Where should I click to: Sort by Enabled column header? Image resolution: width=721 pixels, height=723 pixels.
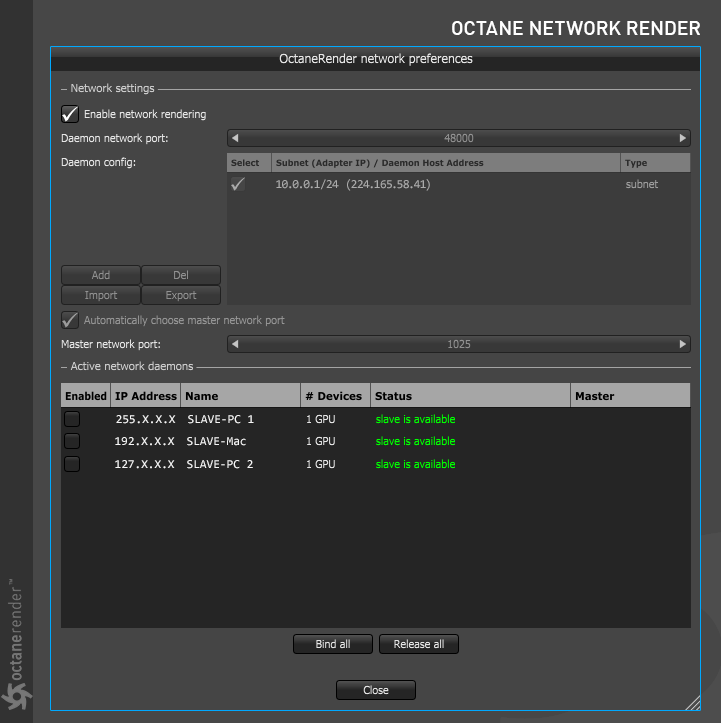tap(86, 396)
